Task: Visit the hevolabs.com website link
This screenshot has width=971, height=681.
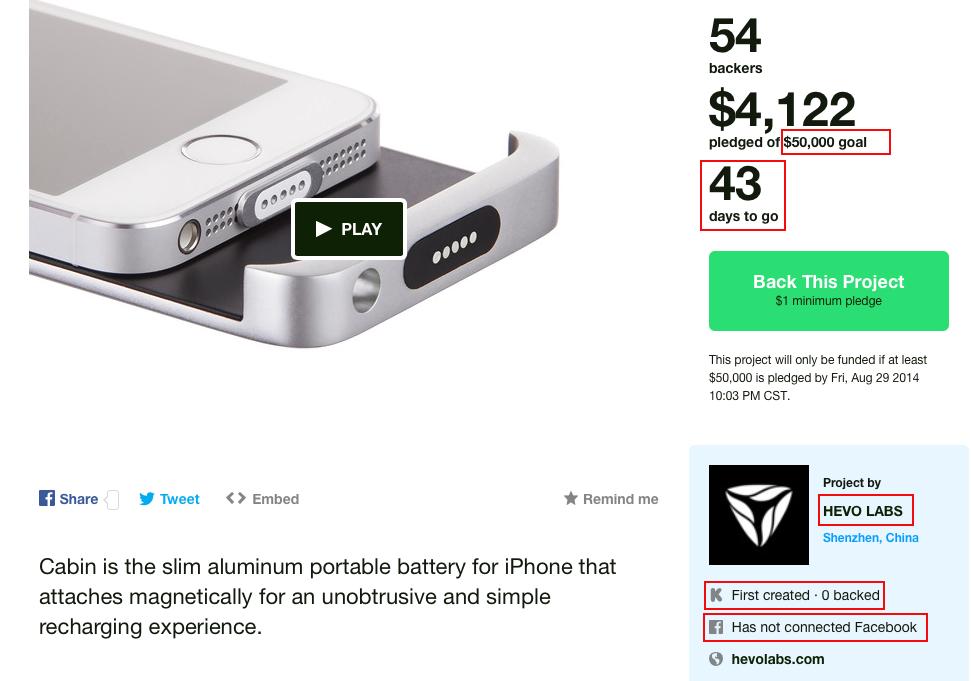Action: click(x=777, y=659)
